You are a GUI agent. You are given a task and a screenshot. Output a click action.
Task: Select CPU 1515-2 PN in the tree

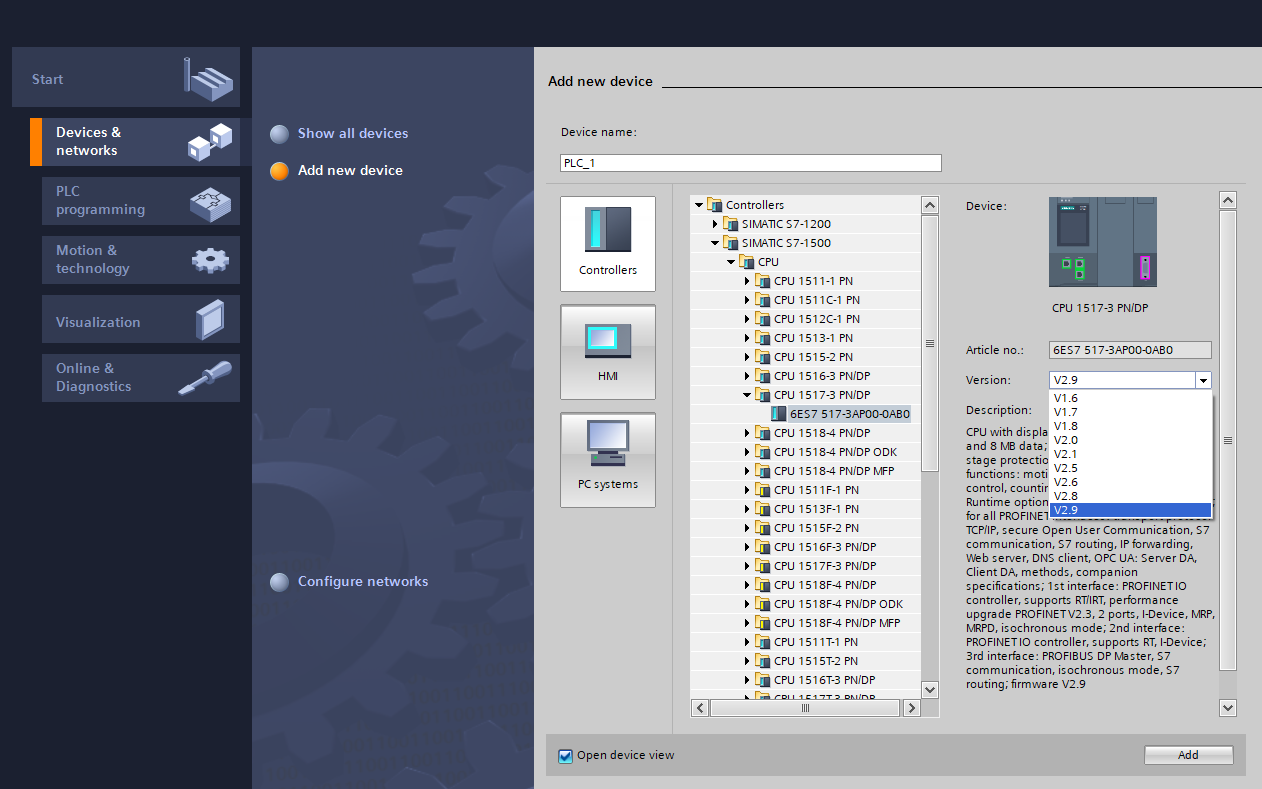(x=813, y=357)
